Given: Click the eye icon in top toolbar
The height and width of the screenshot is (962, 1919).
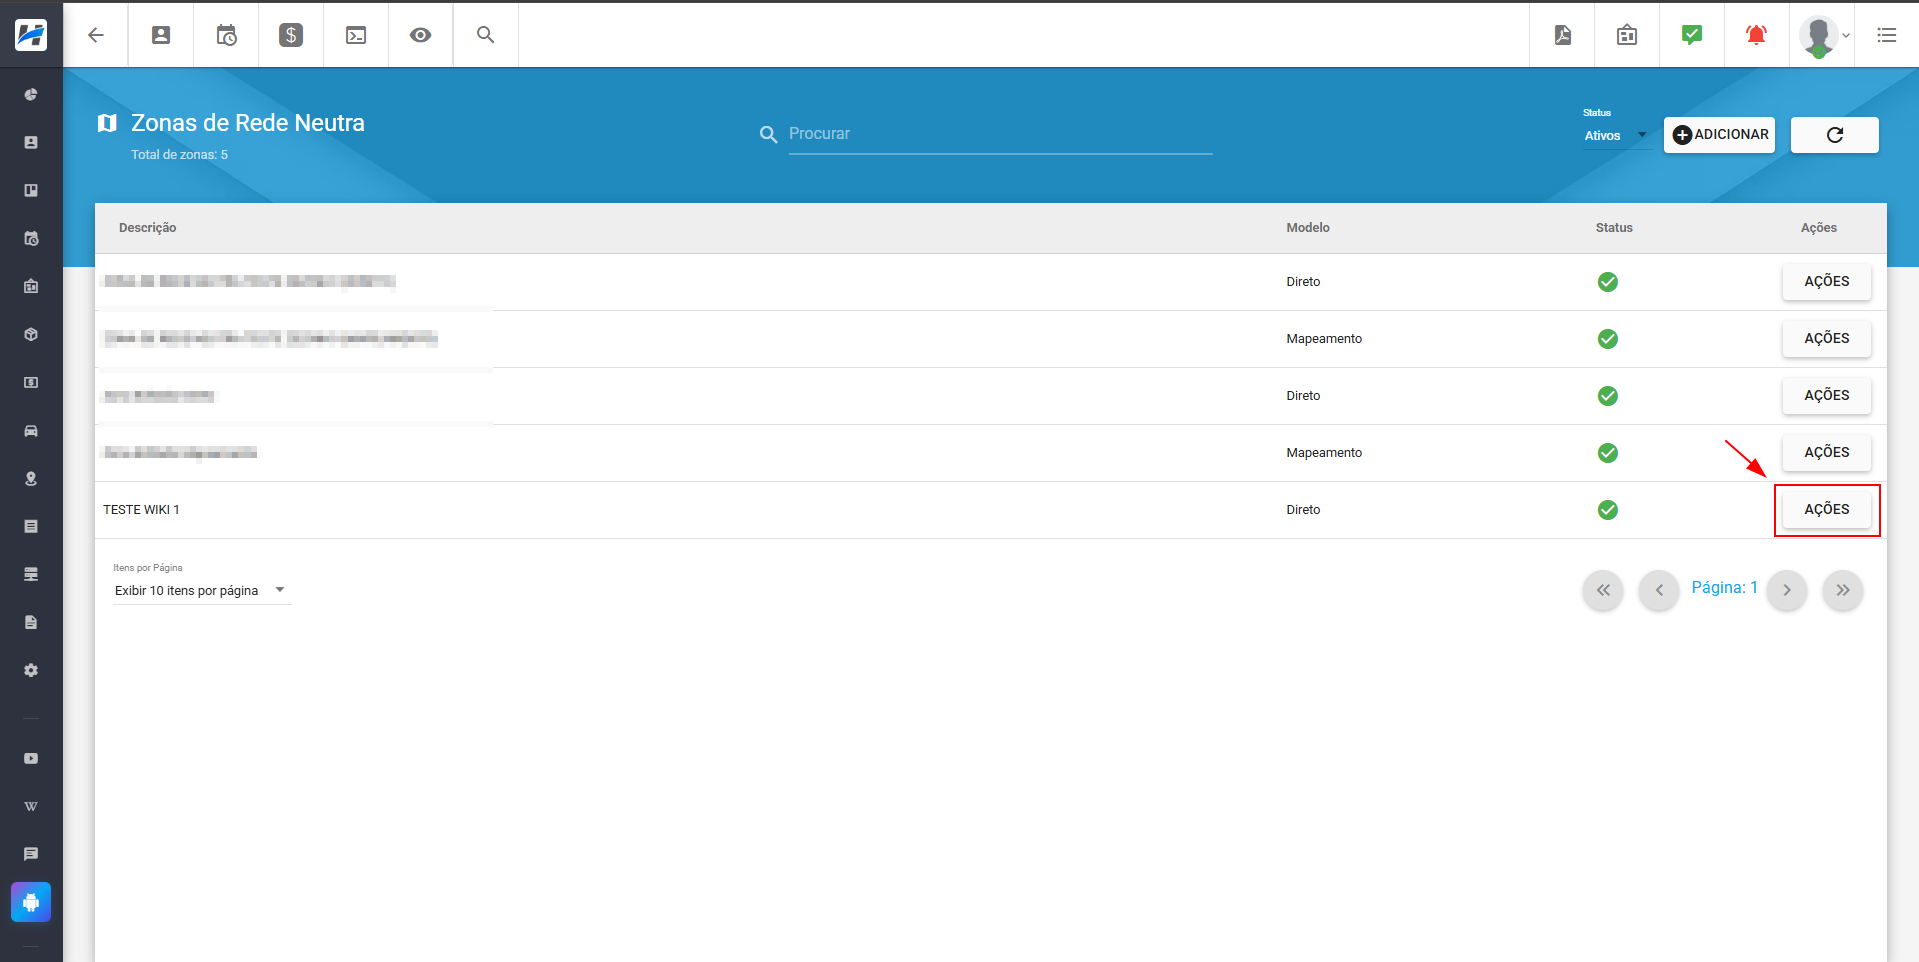Looking at the screenshot, I should point(421,35).
